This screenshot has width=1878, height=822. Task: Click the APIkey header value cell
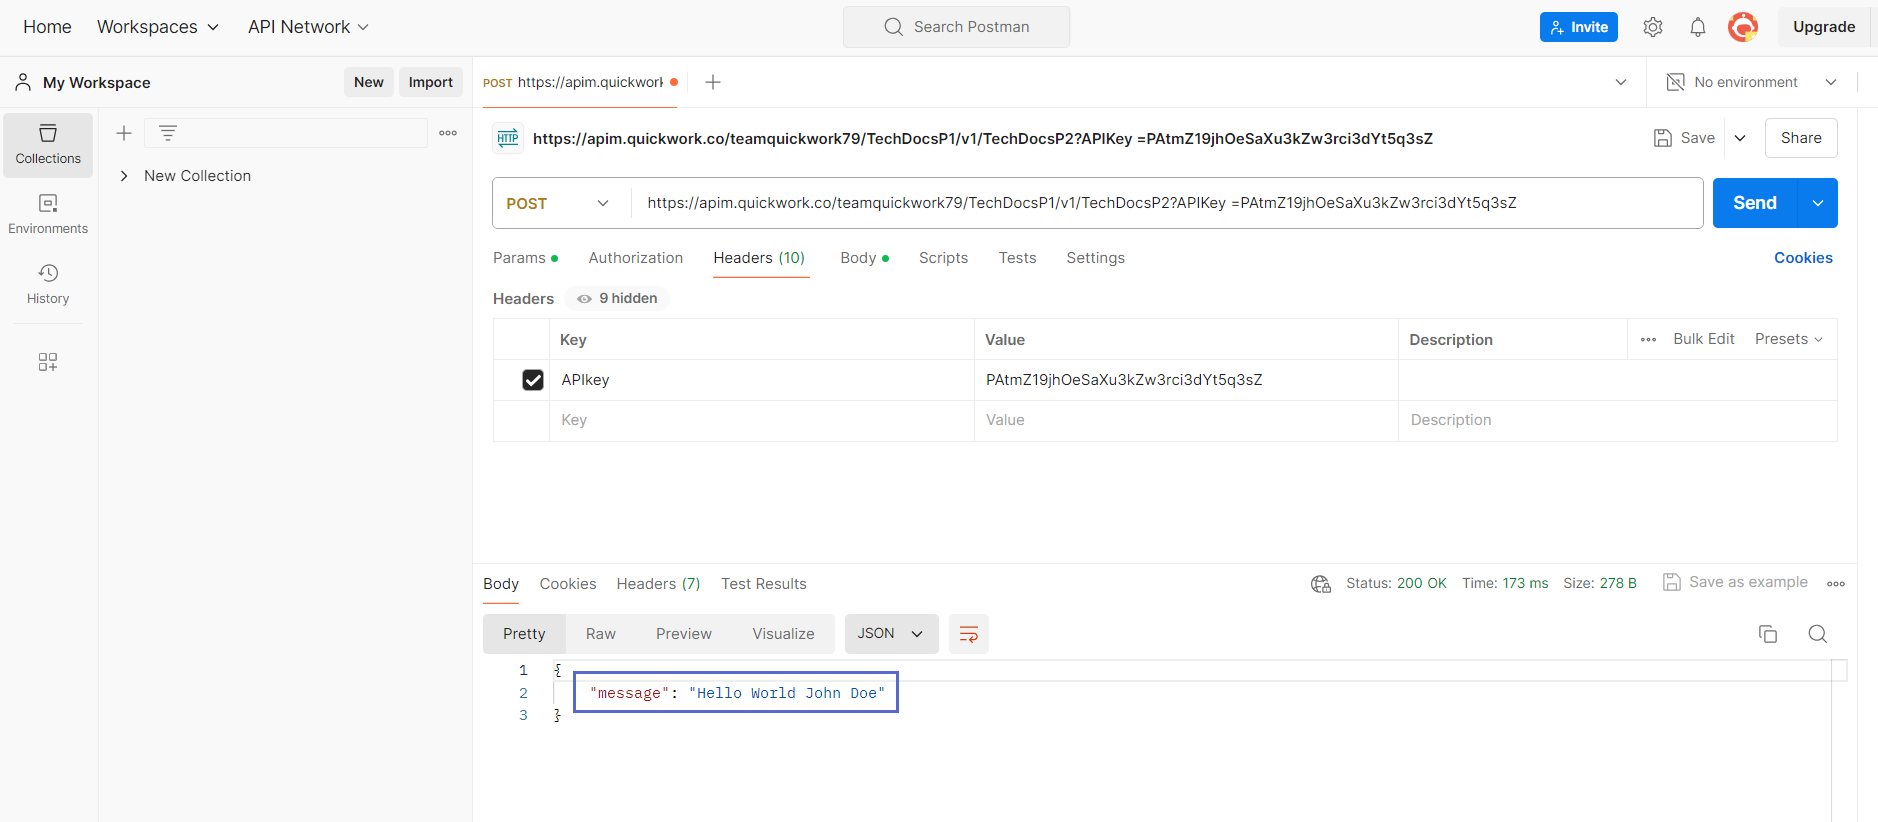(x=1186, y=380)
